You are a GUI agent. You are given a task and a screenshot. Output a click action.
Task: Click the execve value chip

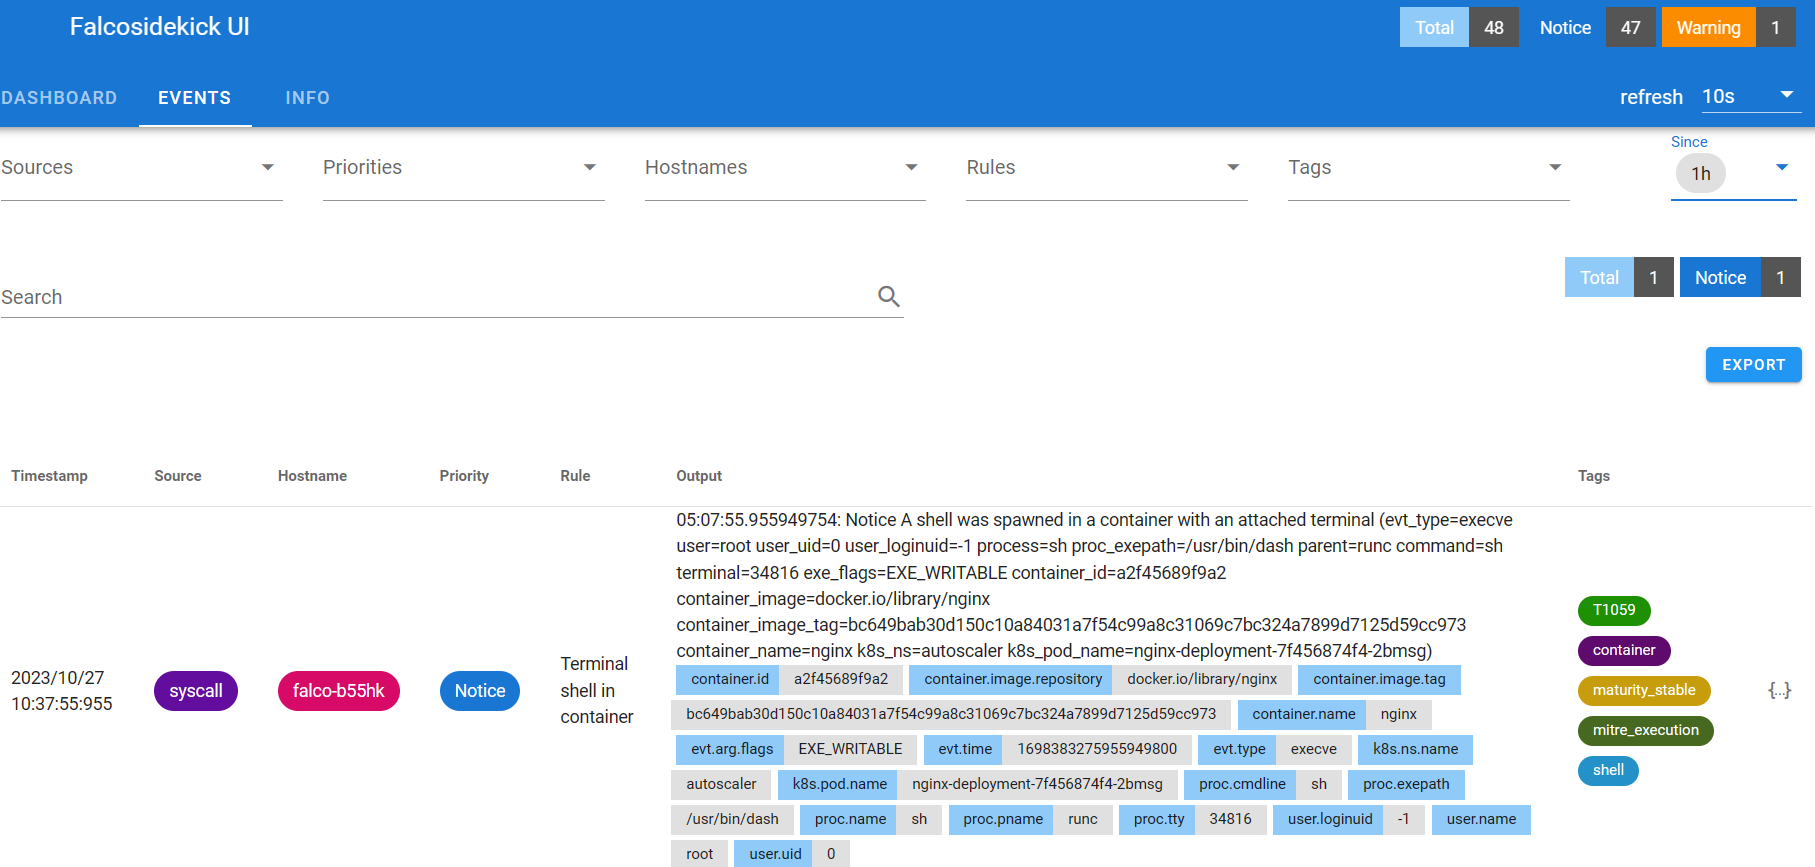click(x=1314, y=749)
